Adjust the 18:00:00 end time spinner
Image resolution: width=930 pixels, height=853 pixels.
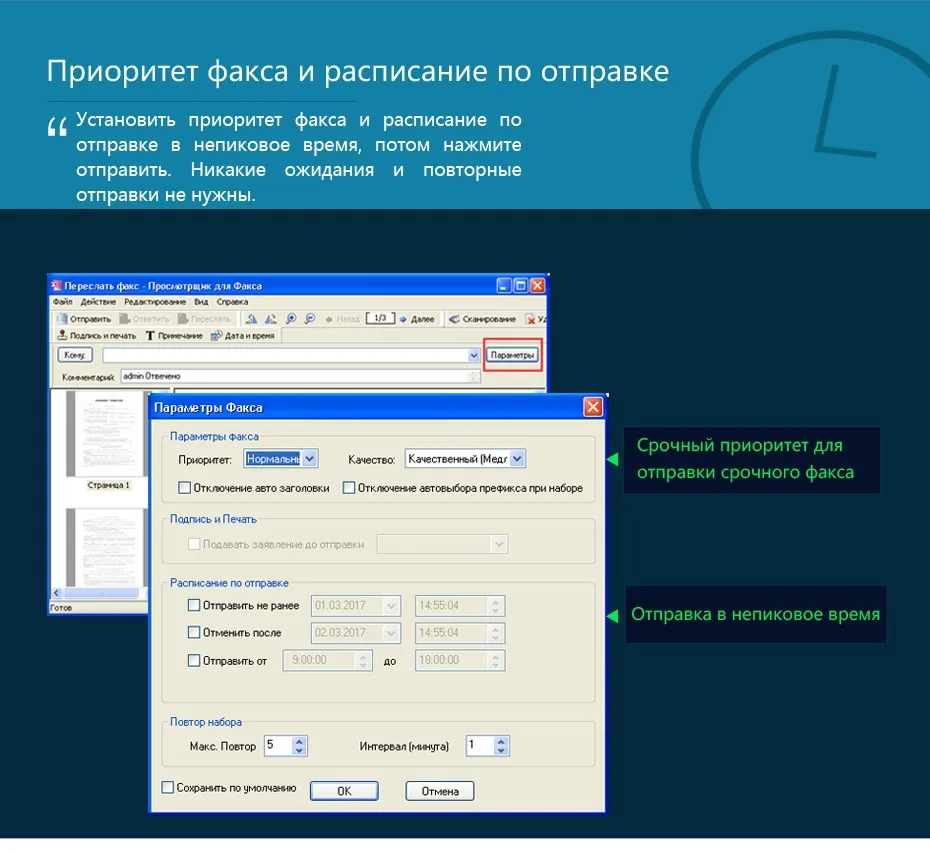click(x=496, y=660)
